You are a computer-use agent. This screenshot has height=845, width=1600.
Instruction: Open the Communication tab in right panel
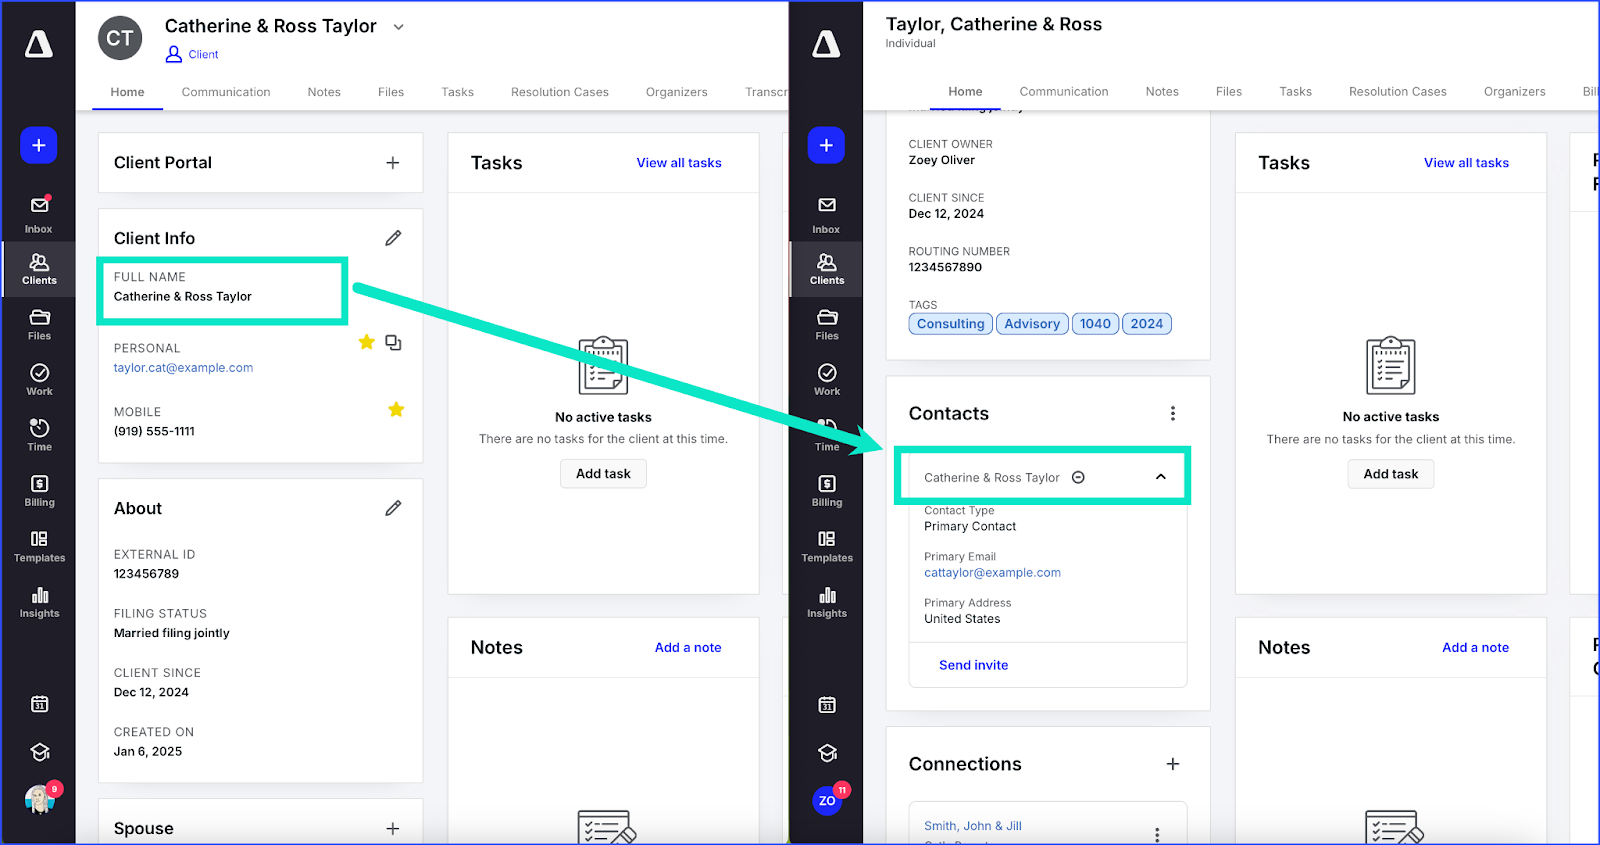click(x=1063, y=92)
